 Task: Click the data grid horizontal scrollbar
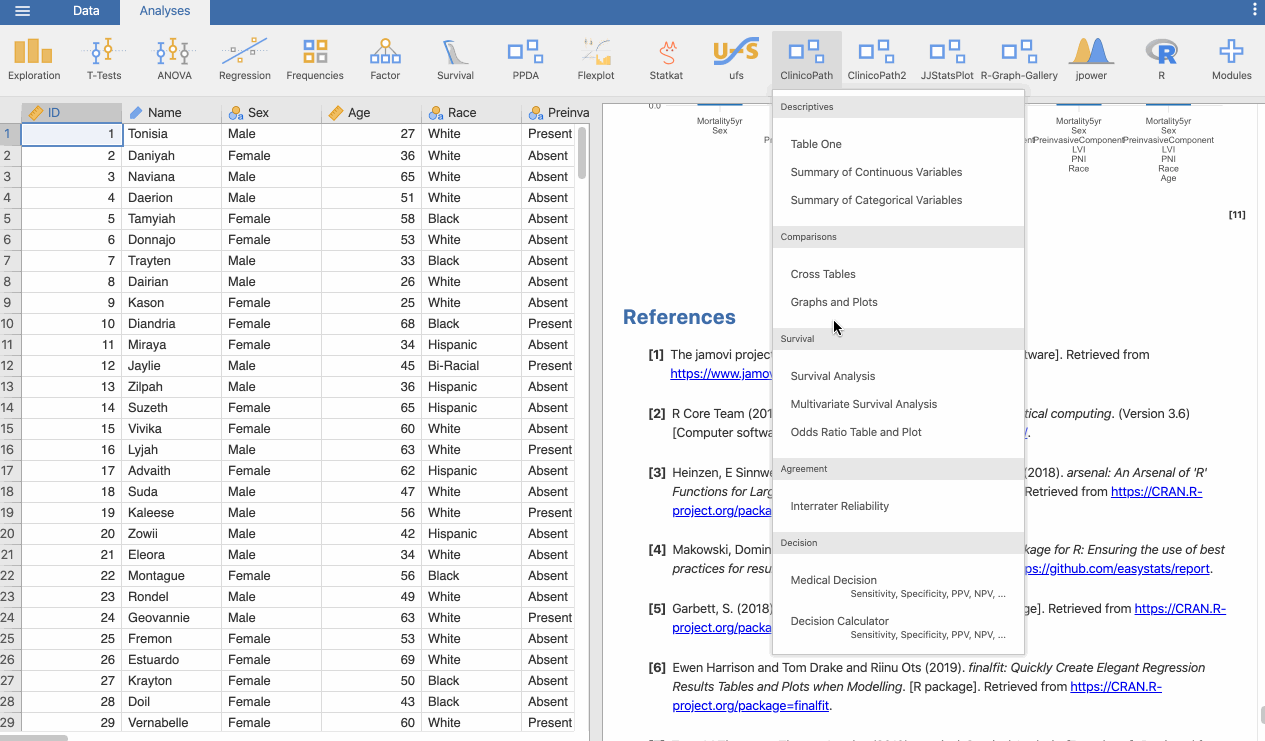click(x=34, y=738)
